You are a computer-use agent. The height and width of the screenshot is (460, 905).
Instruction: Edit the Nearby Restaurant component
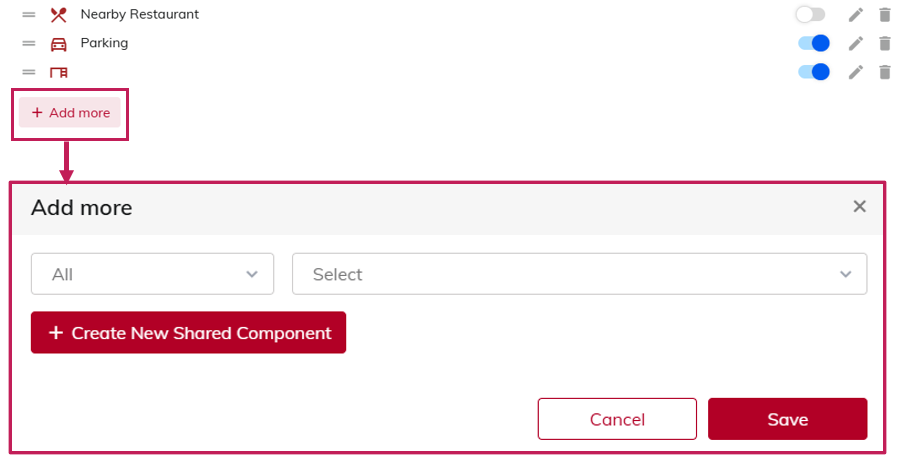point(855,15)
